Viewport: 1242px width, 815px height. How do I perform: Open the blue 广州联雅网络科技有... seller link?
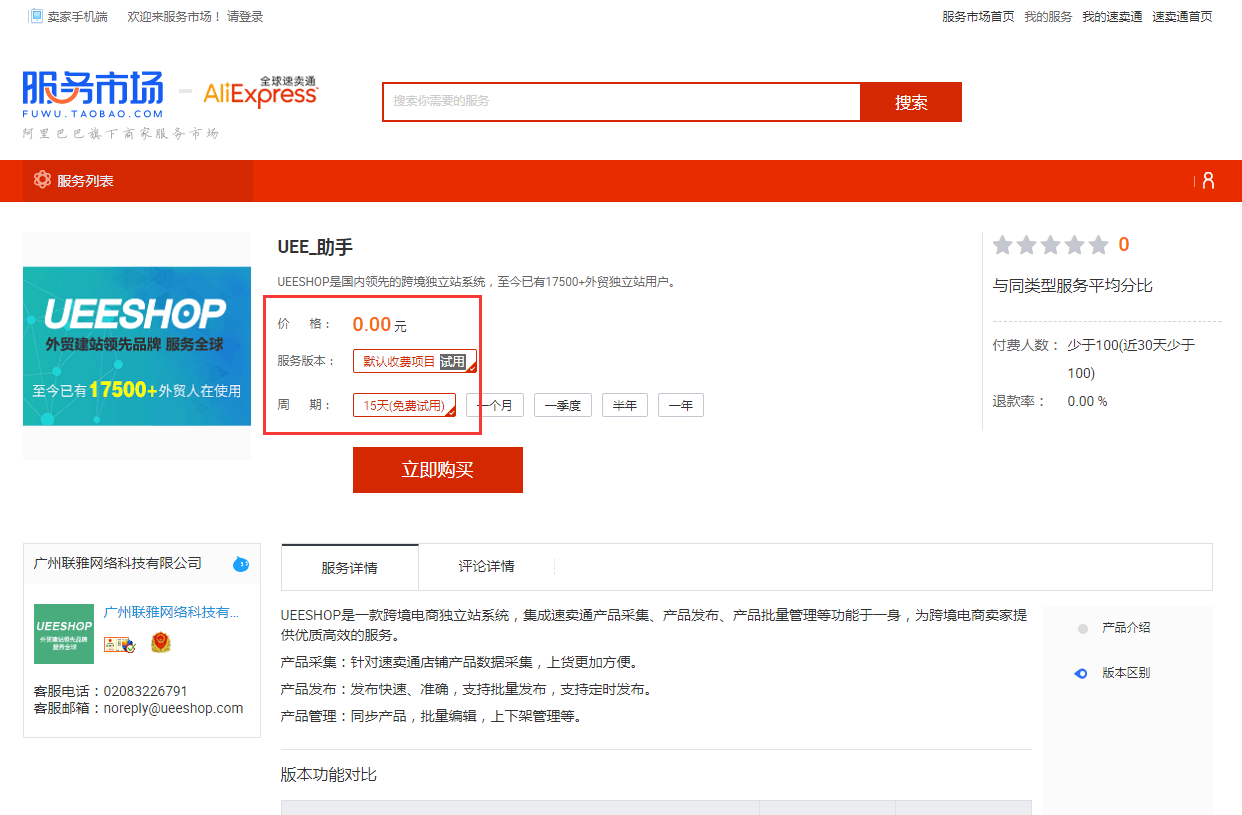(x=172, y=612)
